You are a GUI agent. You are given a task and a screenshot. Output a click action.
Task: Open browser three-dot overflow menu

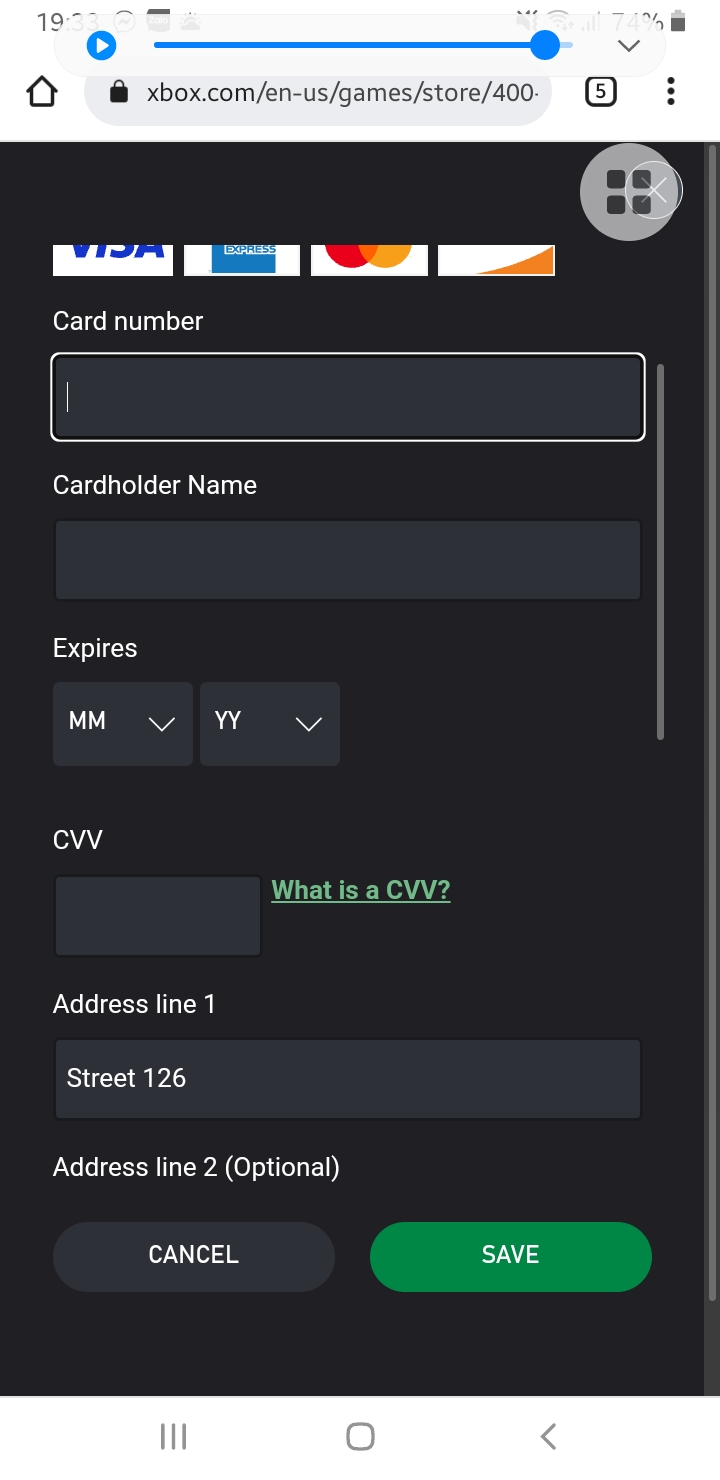tap(670, 93)
